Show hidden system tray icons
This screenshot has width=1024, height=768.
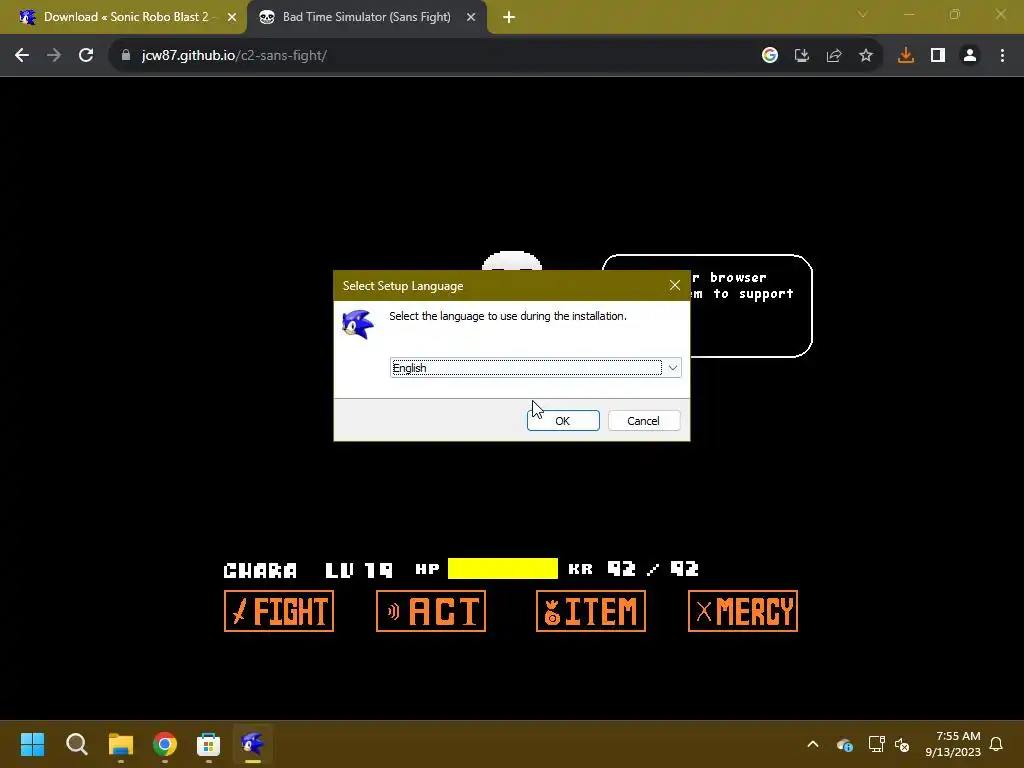click(813, 744)
